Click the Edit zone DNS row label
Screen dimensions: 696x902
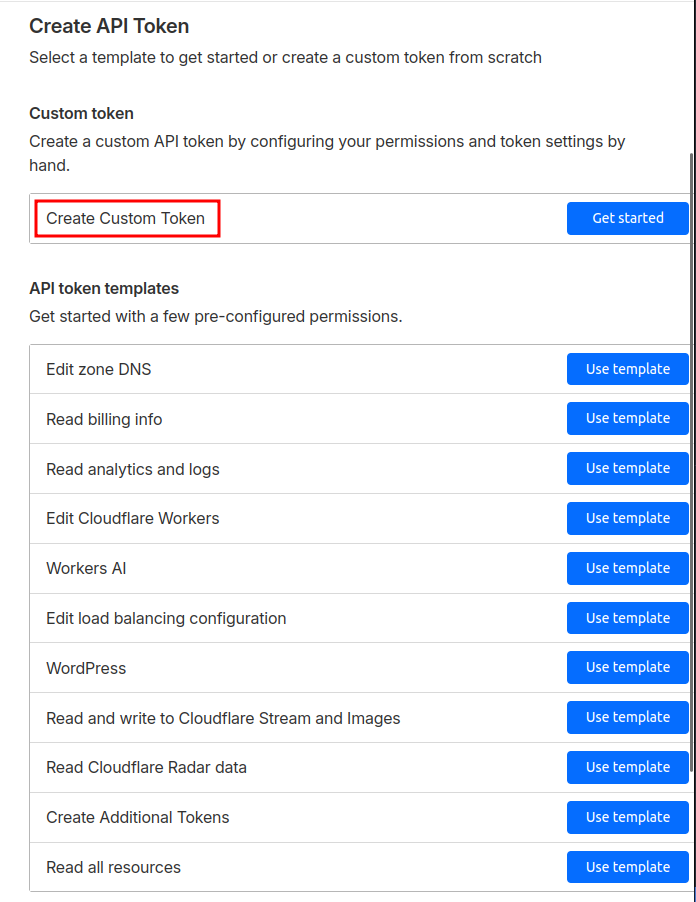tap(99, 370)
